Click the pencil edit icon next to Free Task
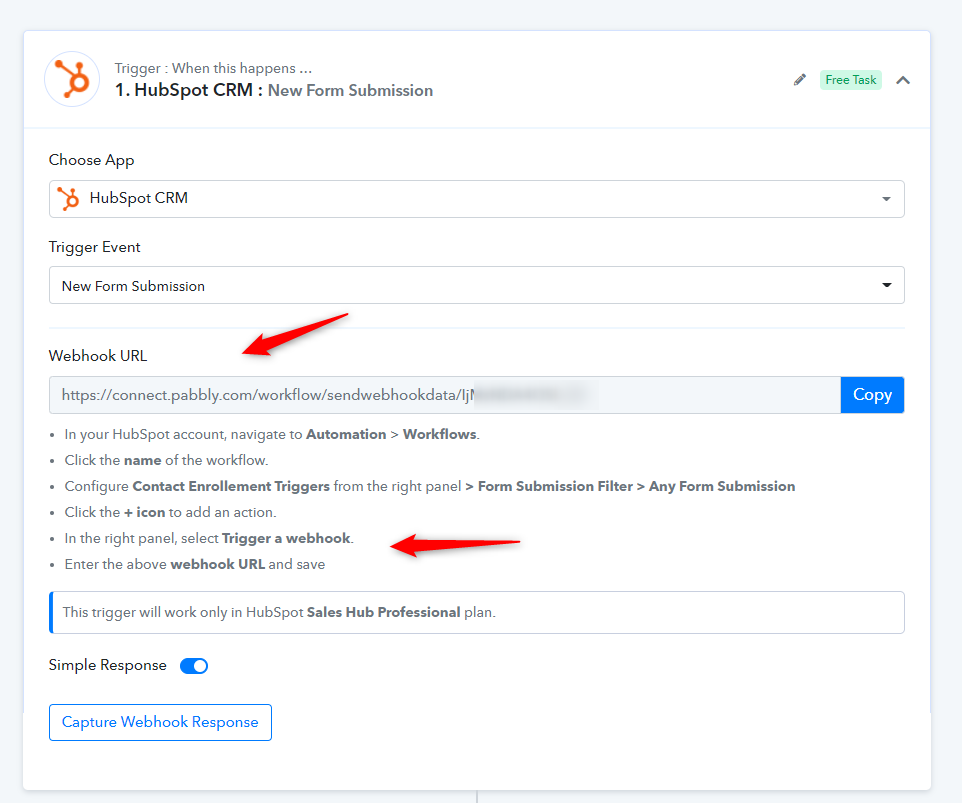Viewport: 962px width, 803px height. (799, 80)
